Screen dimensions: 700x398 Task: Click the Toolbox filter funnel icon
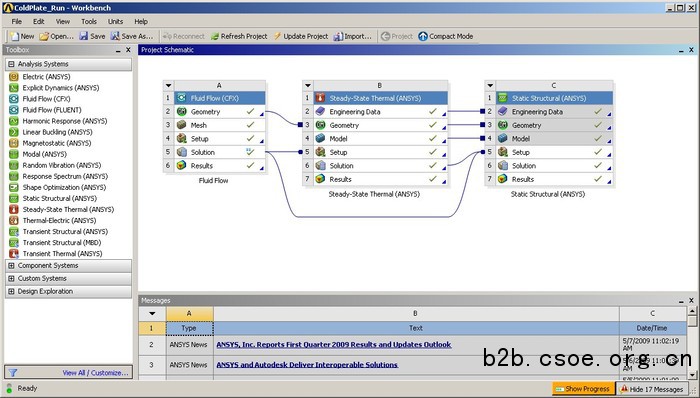tap(13, 373)
